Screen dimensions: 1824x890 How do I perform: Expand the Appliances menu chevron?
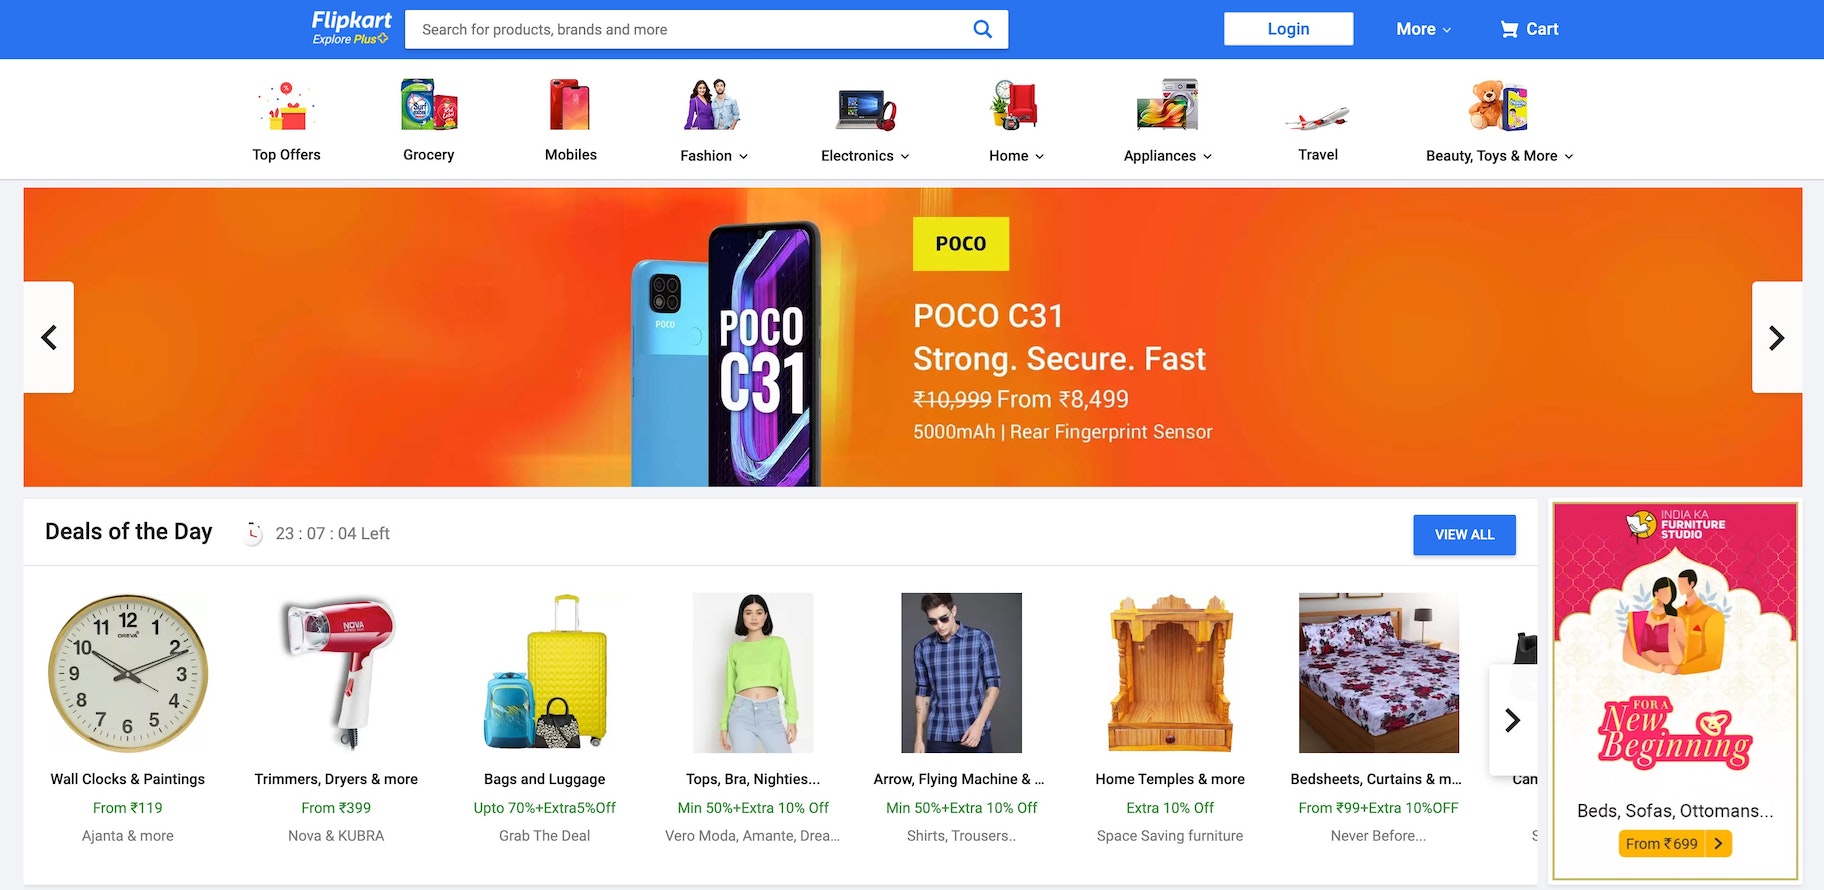tap(1207, 157)
